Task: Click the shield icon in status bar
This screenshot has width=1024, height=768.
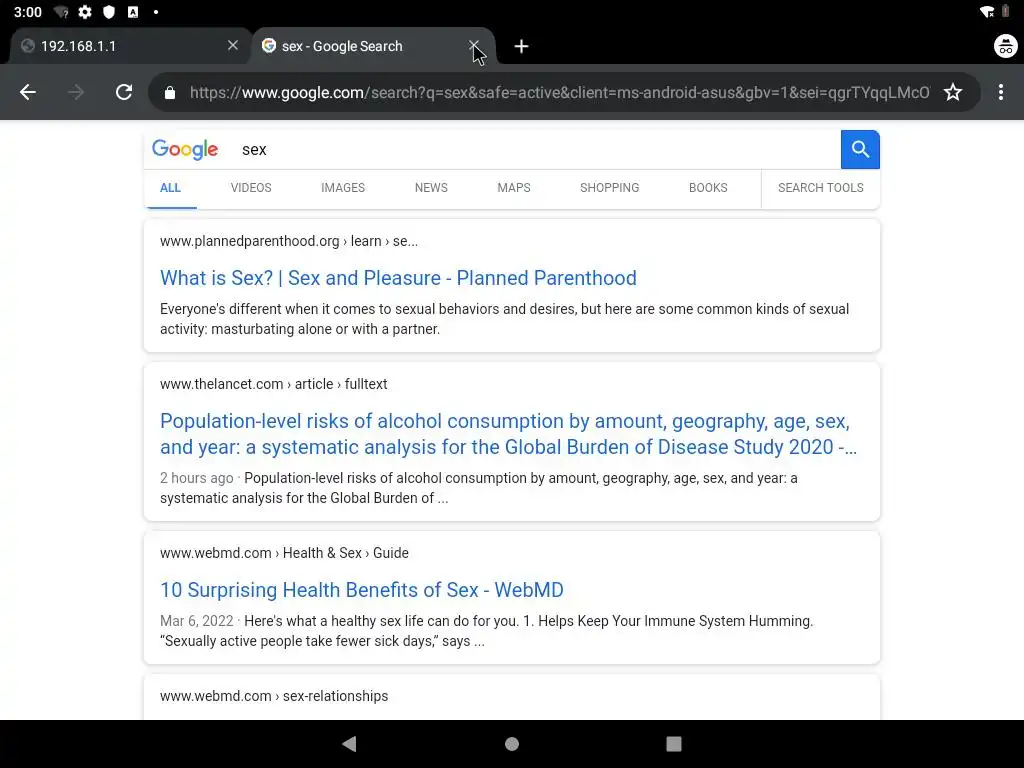Action: 109,12
